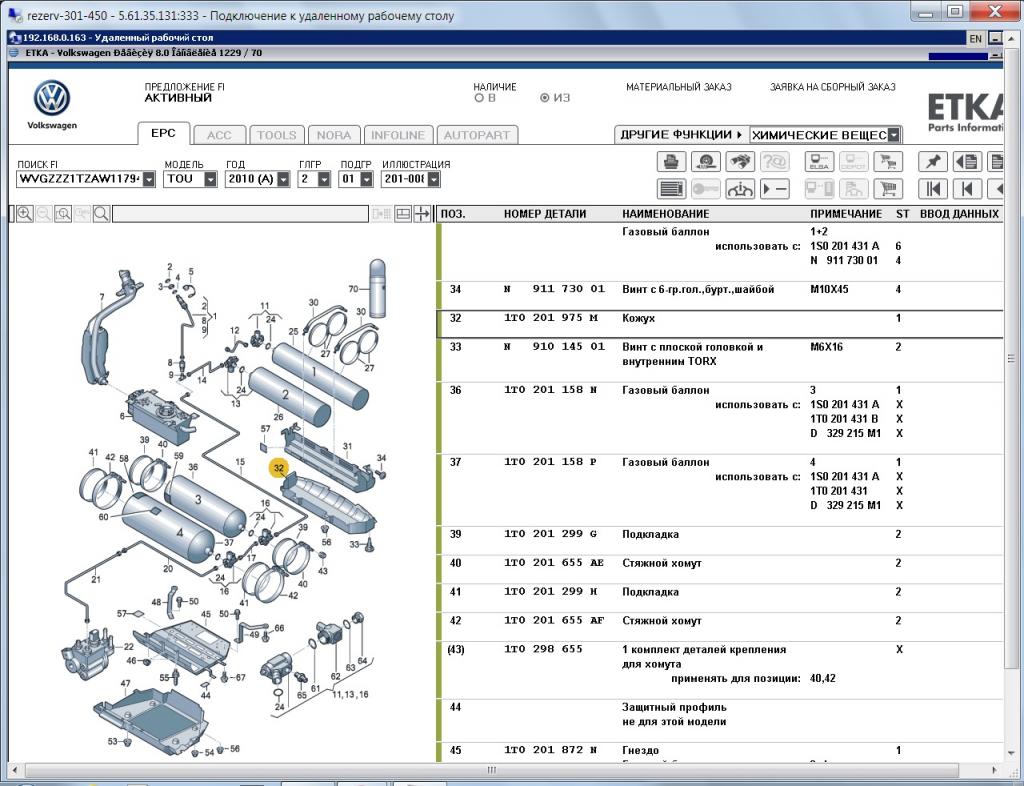Expand the ГЛГР main group dropdown
This screenshot has height=786, width=1024.
point(324,179)
